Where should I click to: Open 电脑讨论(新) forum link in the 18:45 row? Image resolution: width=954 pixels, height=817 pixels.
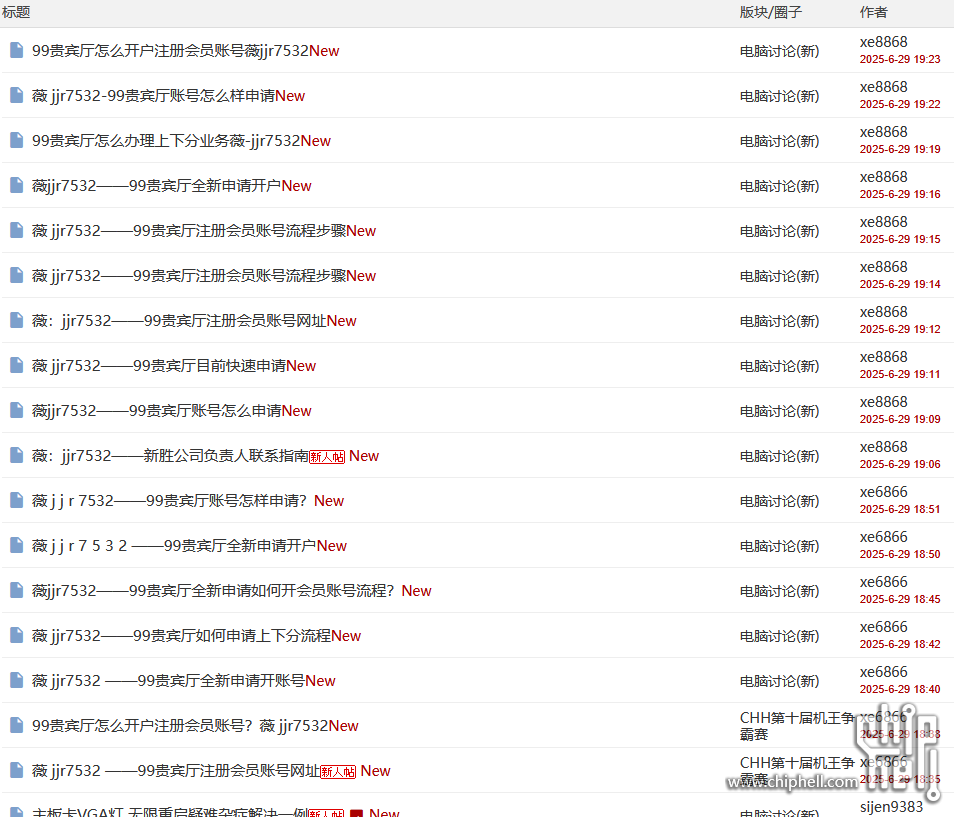tap(779, 591)
